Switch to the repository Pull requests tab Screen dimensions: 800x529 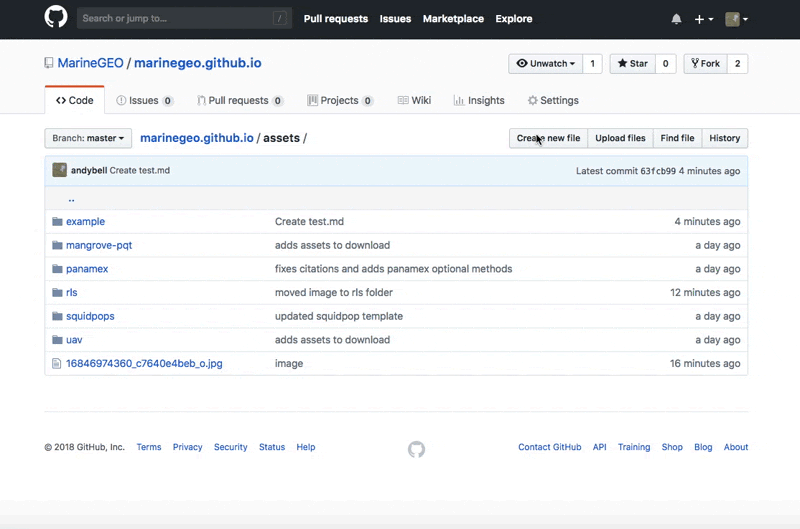[x=239, y=100]
